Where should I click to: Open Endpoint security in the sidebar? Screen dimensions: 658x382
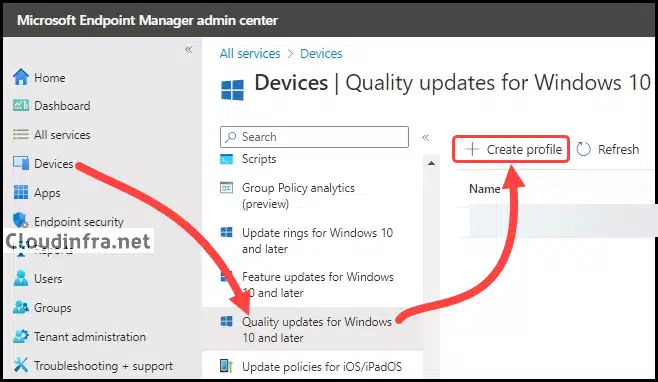tap(79, 221)
